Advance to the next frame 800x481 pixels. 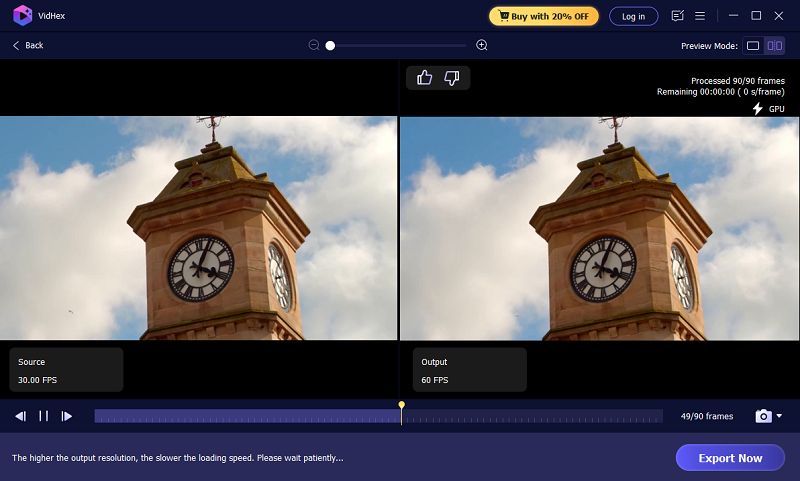point(67,416)
